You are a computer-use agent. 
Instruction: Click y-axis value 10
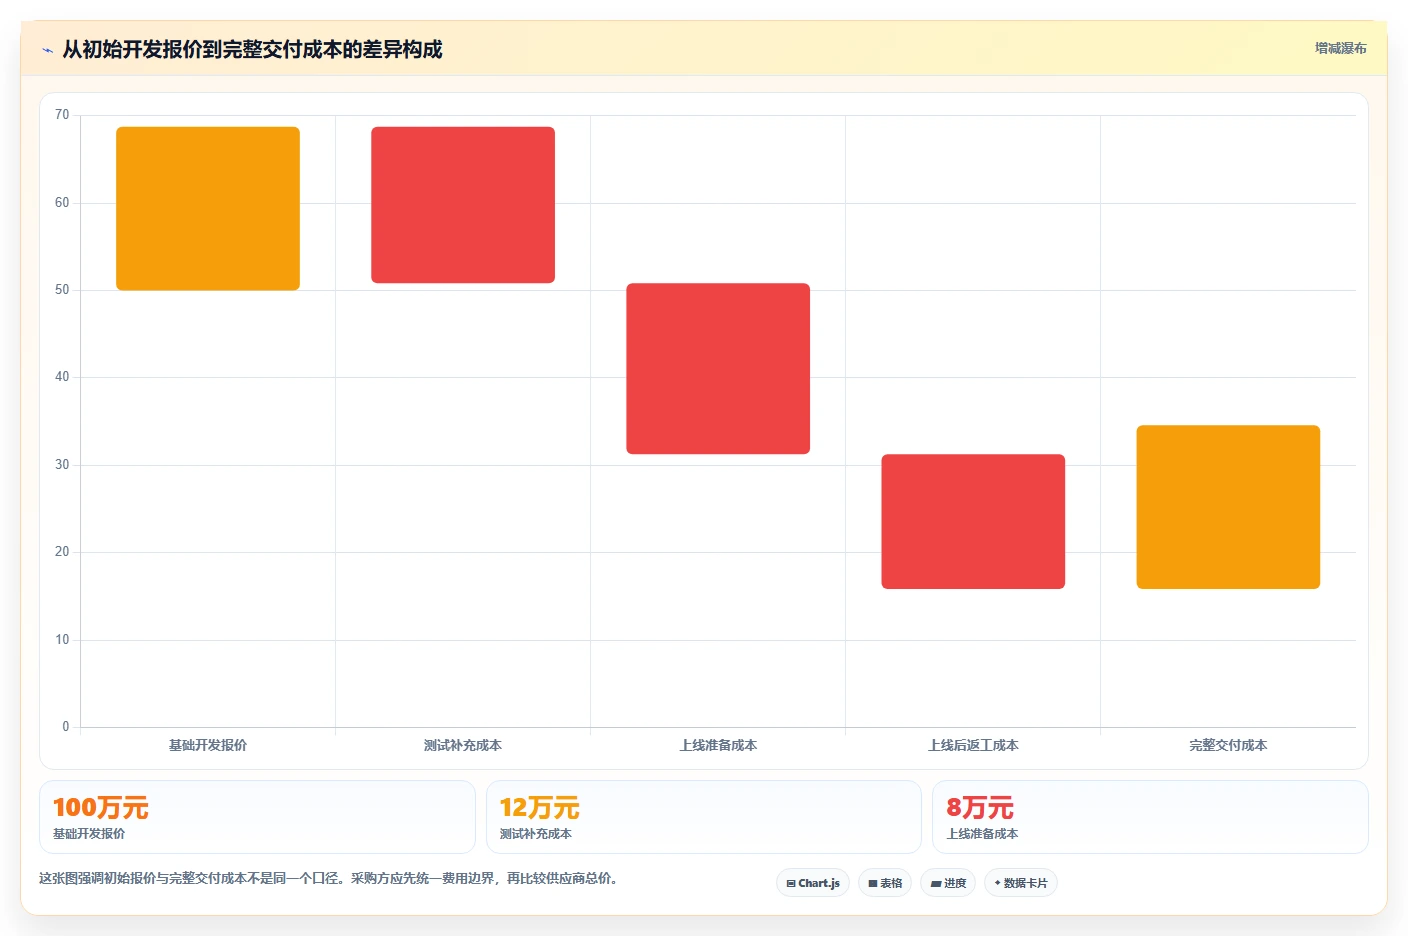coord(62,640)
